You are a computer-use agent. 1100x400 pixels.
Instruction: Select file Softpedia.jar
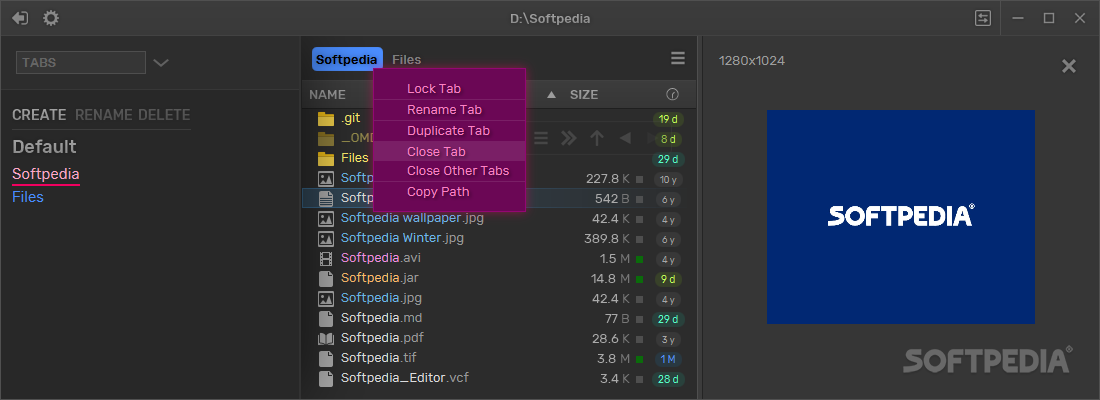click(x=380, y=279)
